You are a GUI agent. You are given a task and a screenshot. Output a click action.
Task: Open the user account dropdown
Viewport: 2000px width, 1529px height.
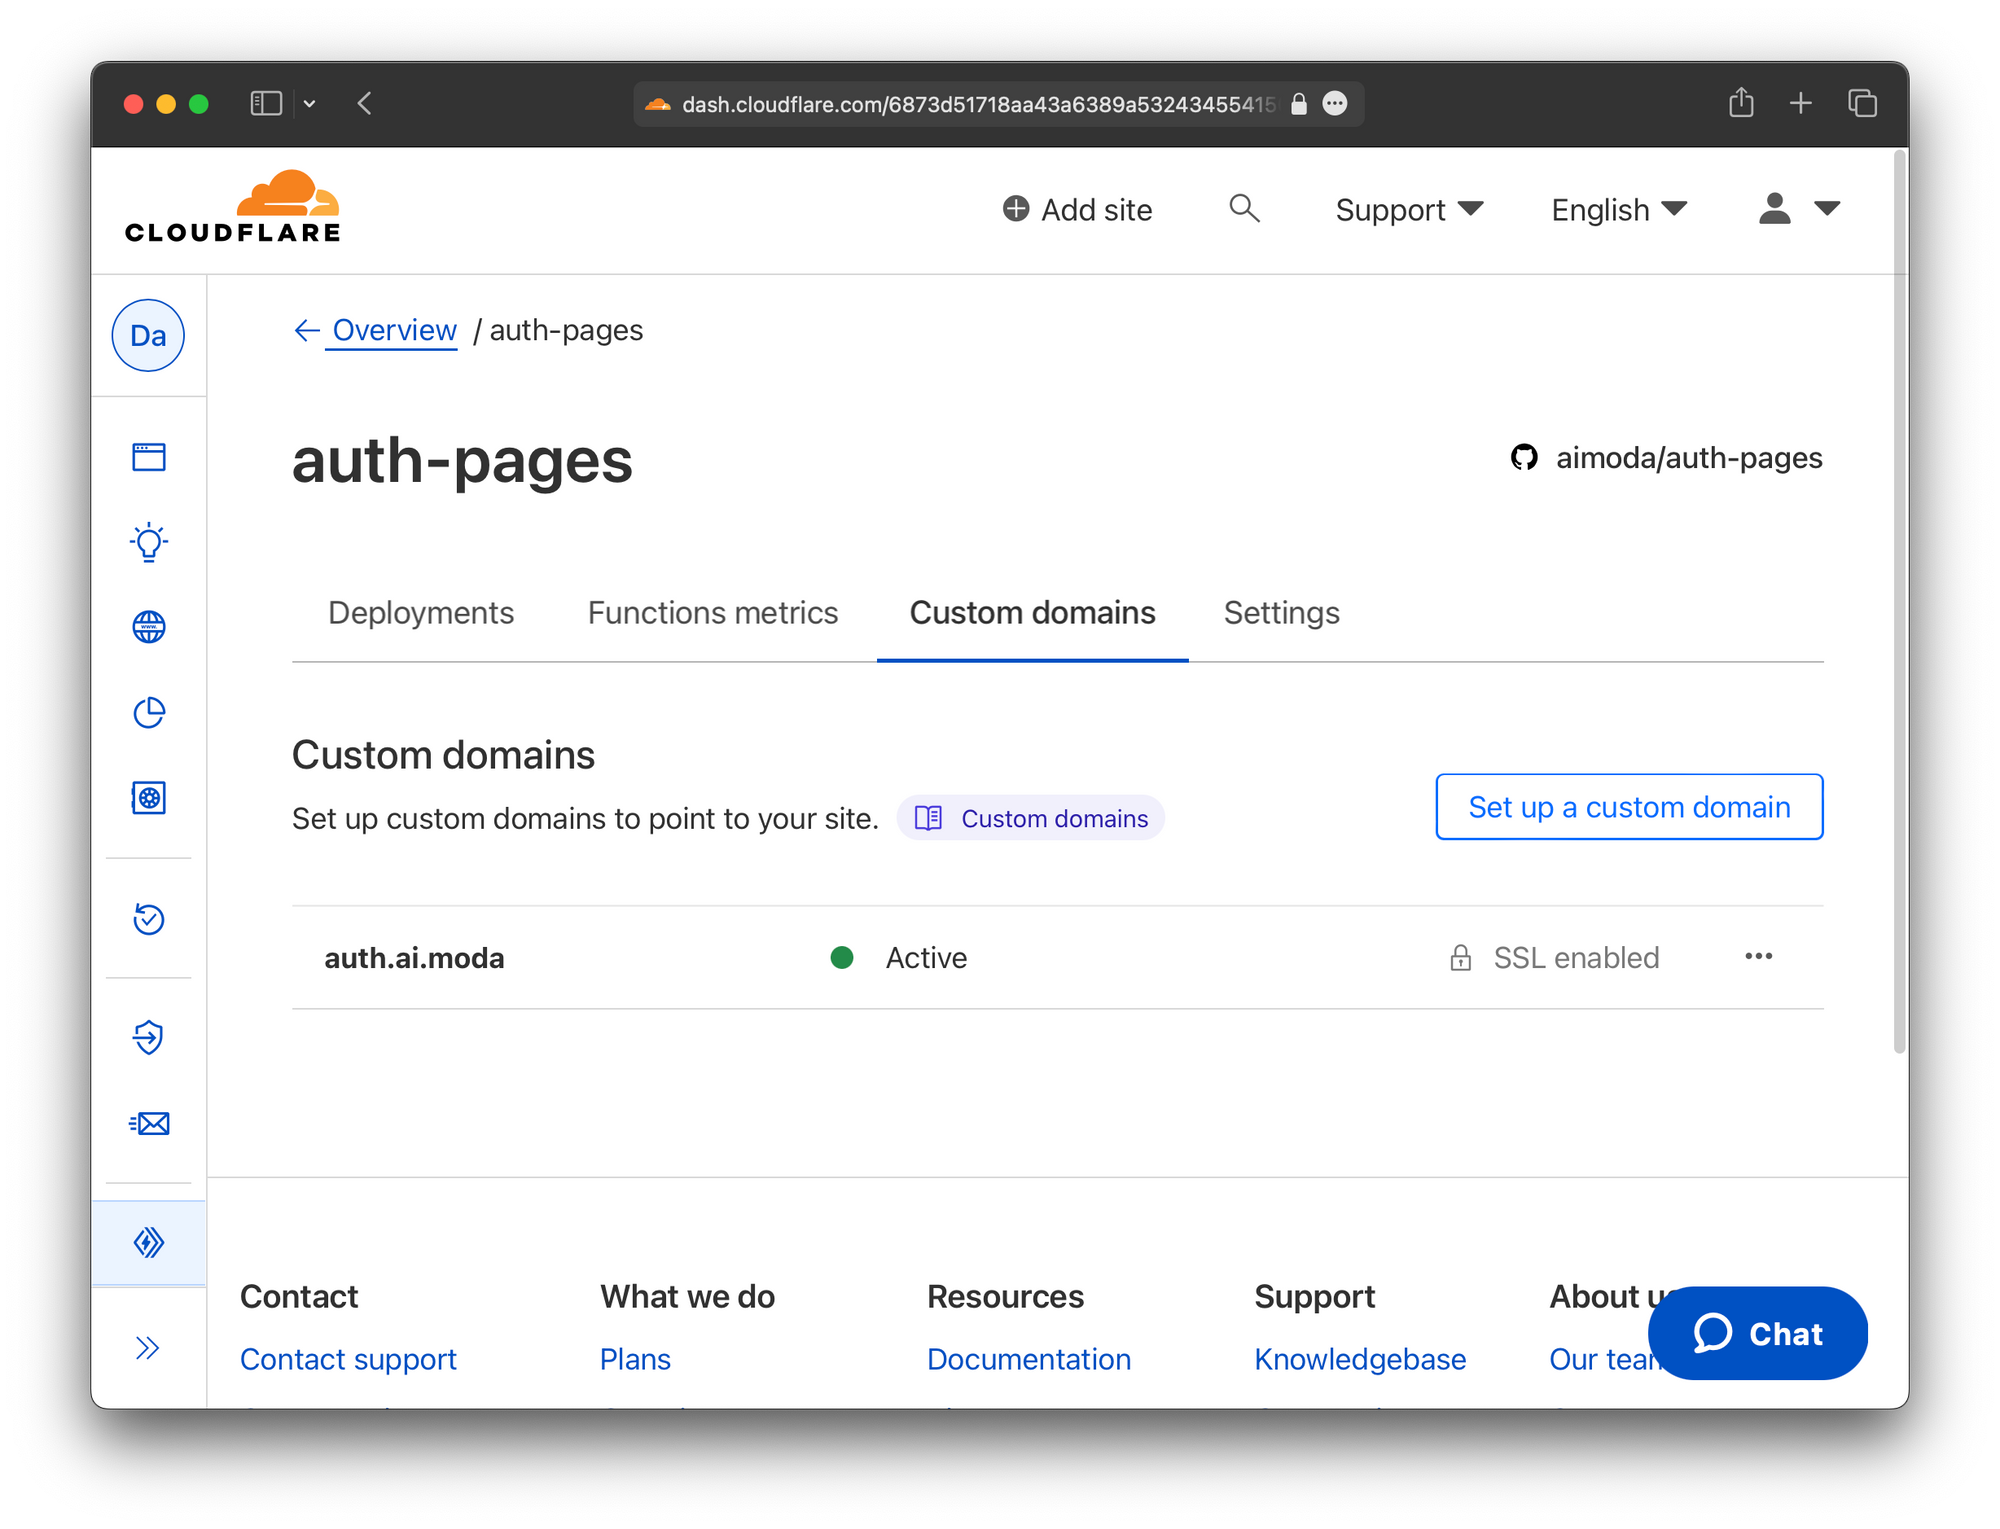[x=1799, y=209]
